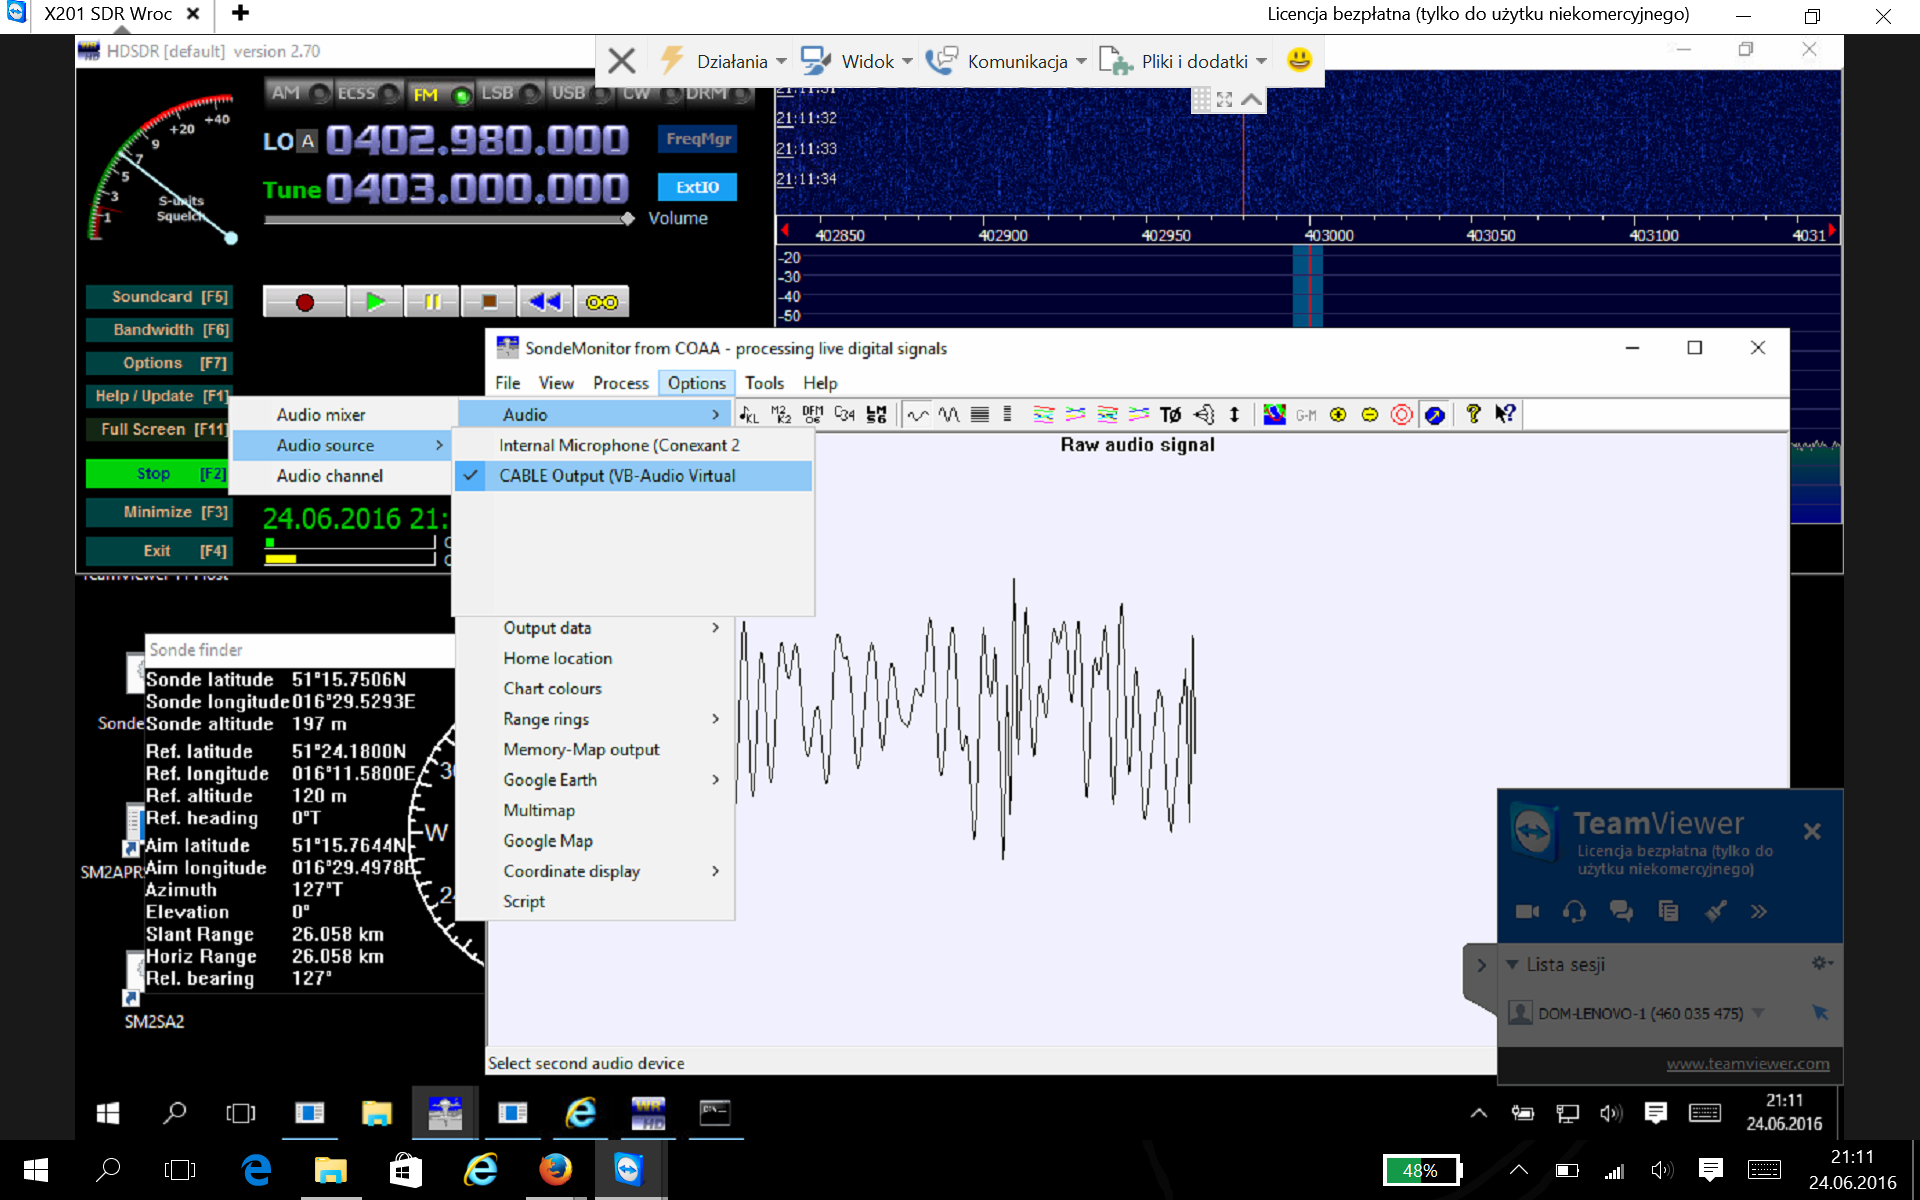This screenshot has width=1920, height=1200.
Task: Click the yellow zoom-in circle icon
Action: (x=1338, y=414)
